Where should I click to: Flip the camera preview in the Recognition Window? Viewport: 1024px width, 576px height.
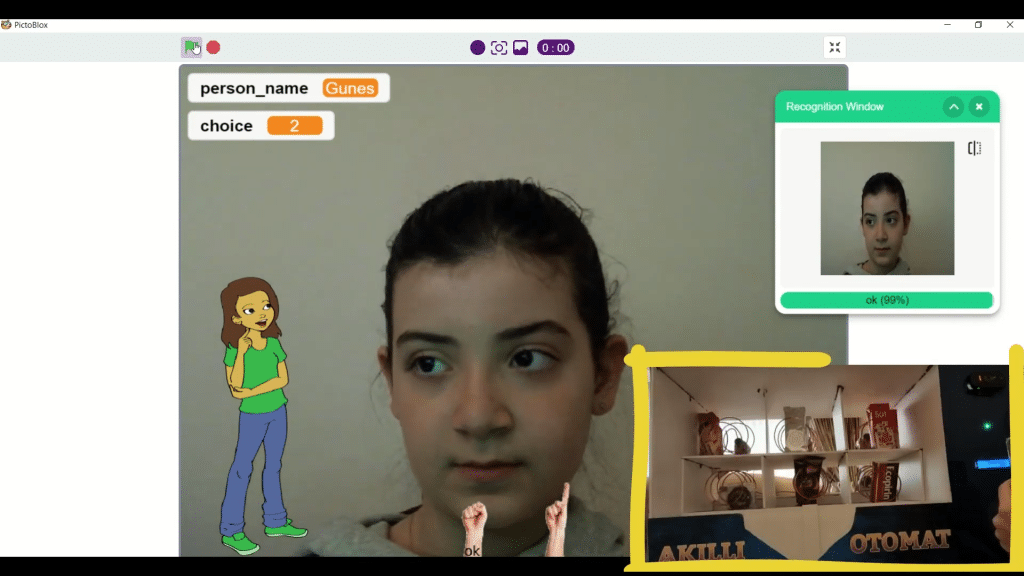974,148
